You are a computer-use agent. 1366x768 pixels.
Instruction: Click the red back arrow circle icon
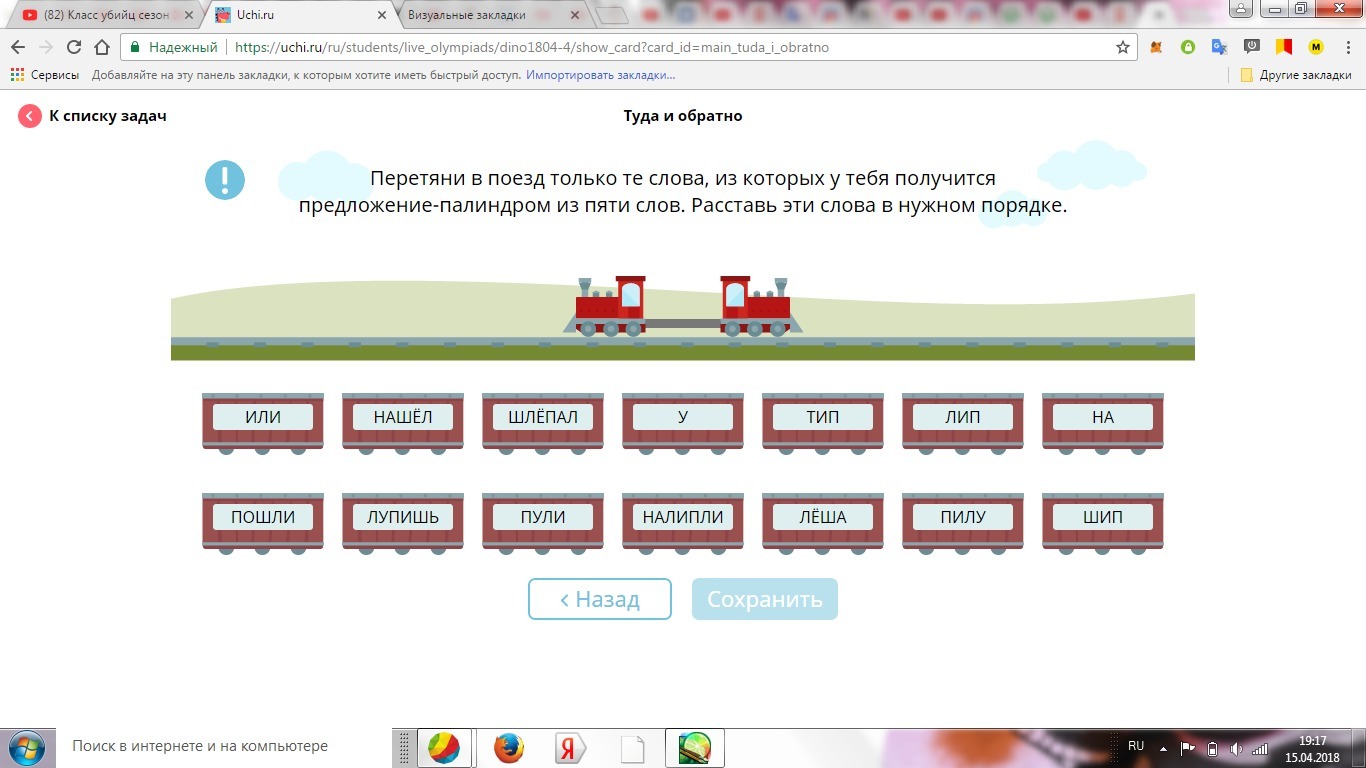30,116
